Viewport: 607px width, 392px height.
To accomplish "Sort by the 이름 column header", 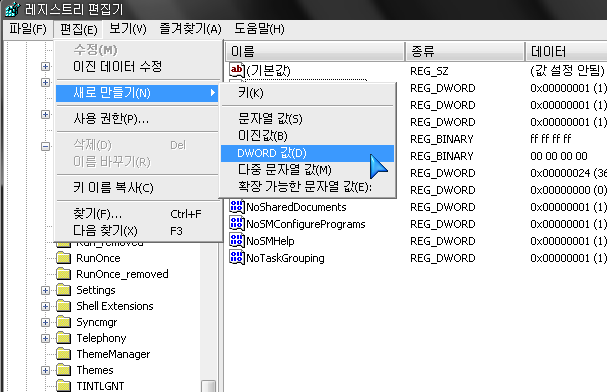I will click(x=315, y=51).
